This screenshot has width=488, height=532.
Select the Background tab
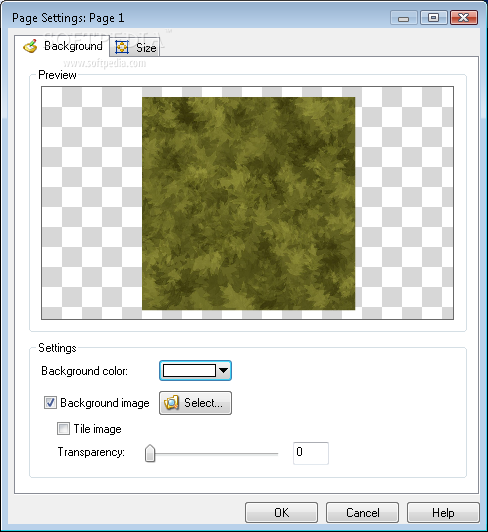(62, 46)
